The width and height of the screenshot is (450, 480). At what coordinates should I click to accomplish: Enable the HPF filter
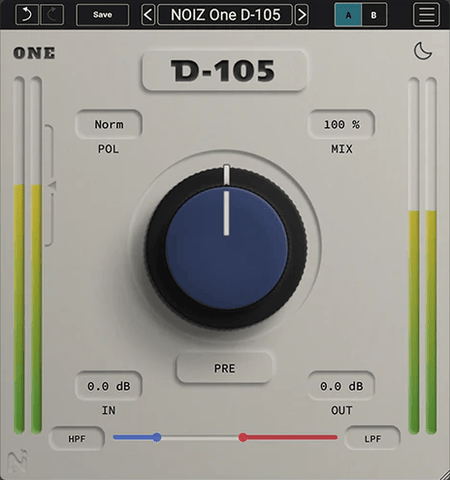coord(77,439)
